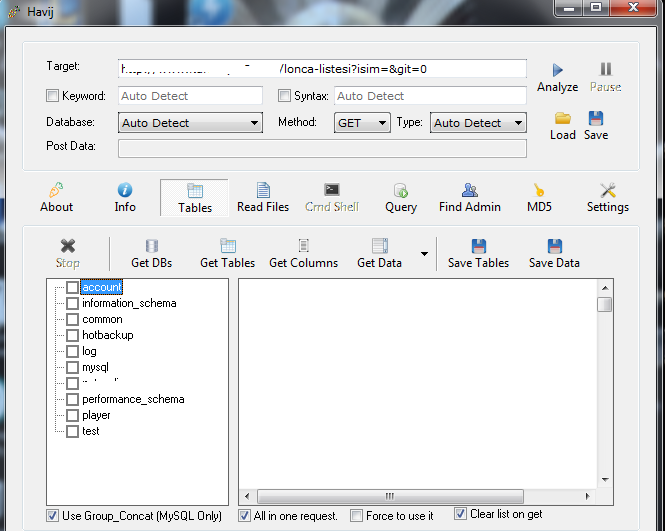
Task: Click the Get DBs database icon
Action: pyautogui.click(x=151, y=246)
